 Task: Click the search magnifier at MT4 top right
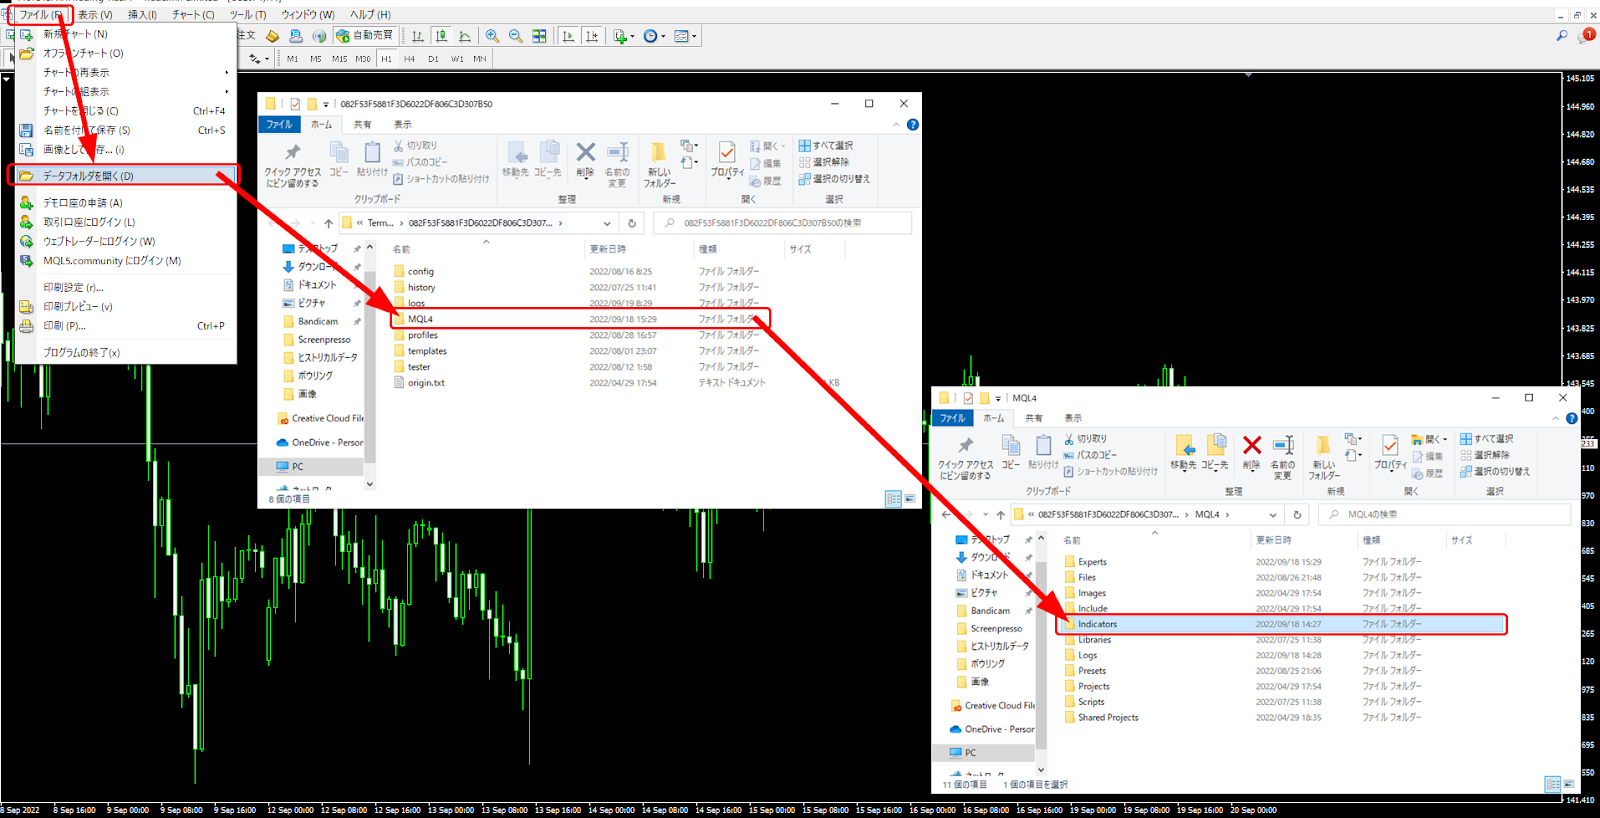[1562, 36]
